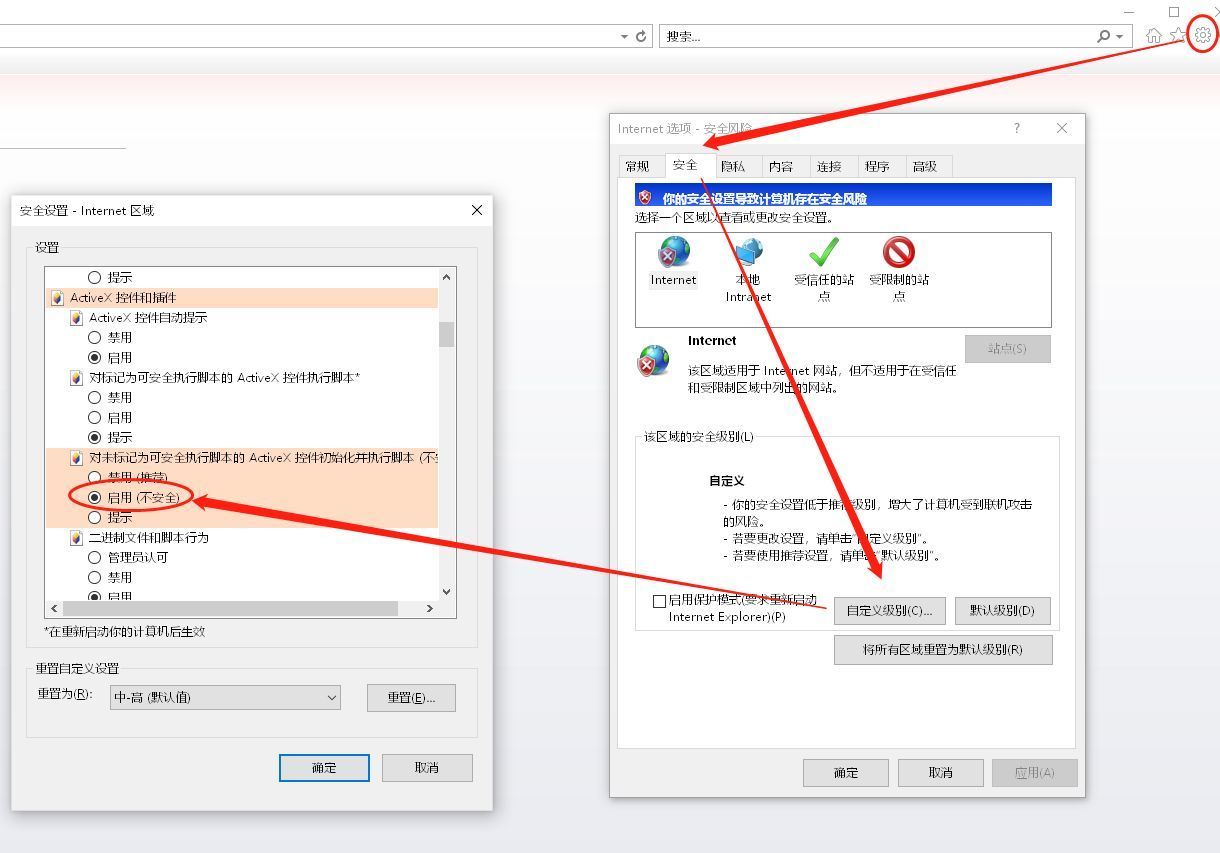The width and height of the screenshot is (1220, 853).
Task: Click the settings list scroll-left arrow
Action: tap(54, 608)
